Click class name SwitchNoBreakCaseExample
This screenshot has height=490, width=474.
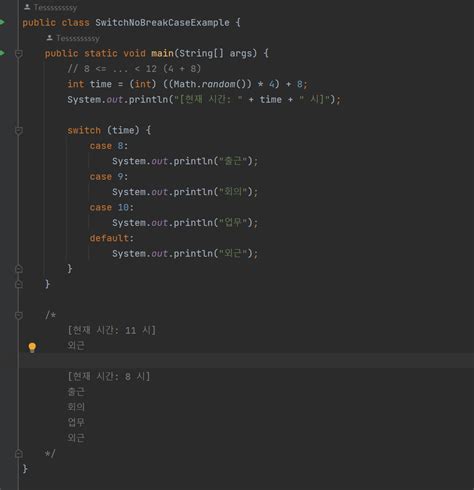(x=162, y=23)
